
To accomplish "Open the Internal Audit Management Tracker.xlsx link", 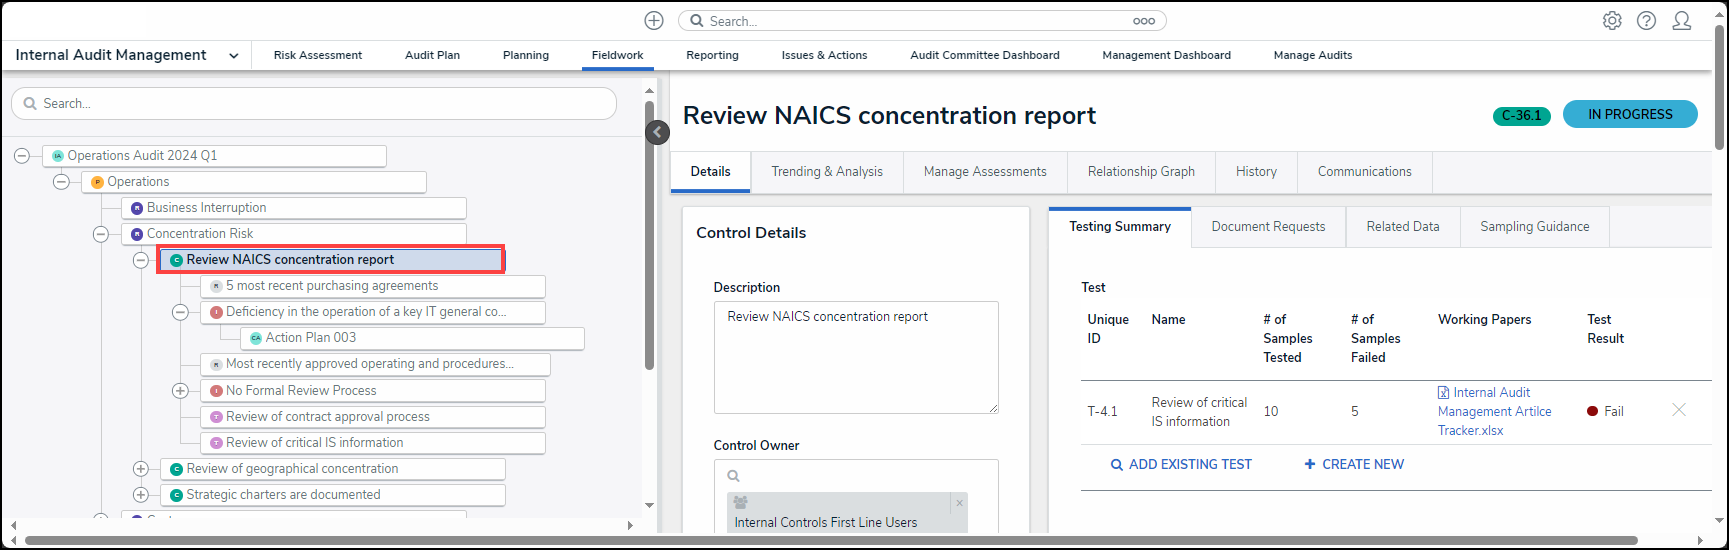I will [1494, 411].
